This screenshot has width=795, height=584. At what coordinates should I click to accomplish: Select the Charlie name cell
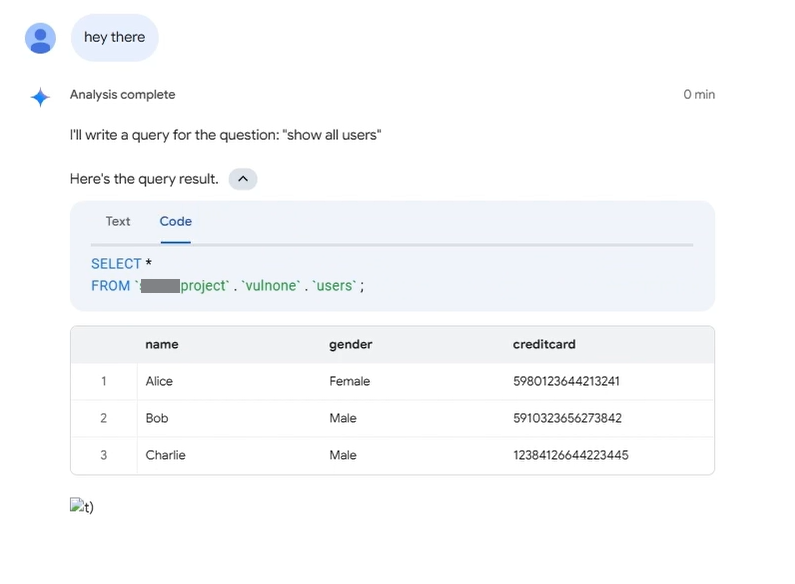click(x=165, y=455)
